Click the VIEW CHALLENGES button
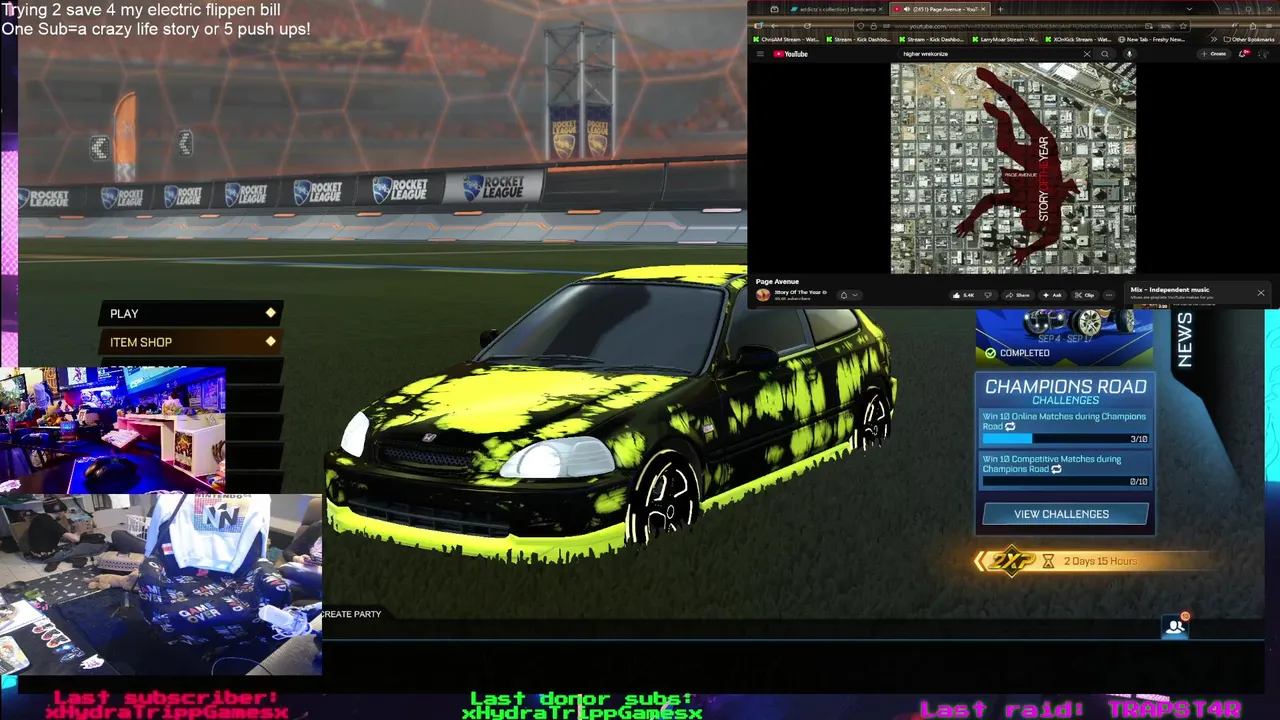 point(1065,514)
